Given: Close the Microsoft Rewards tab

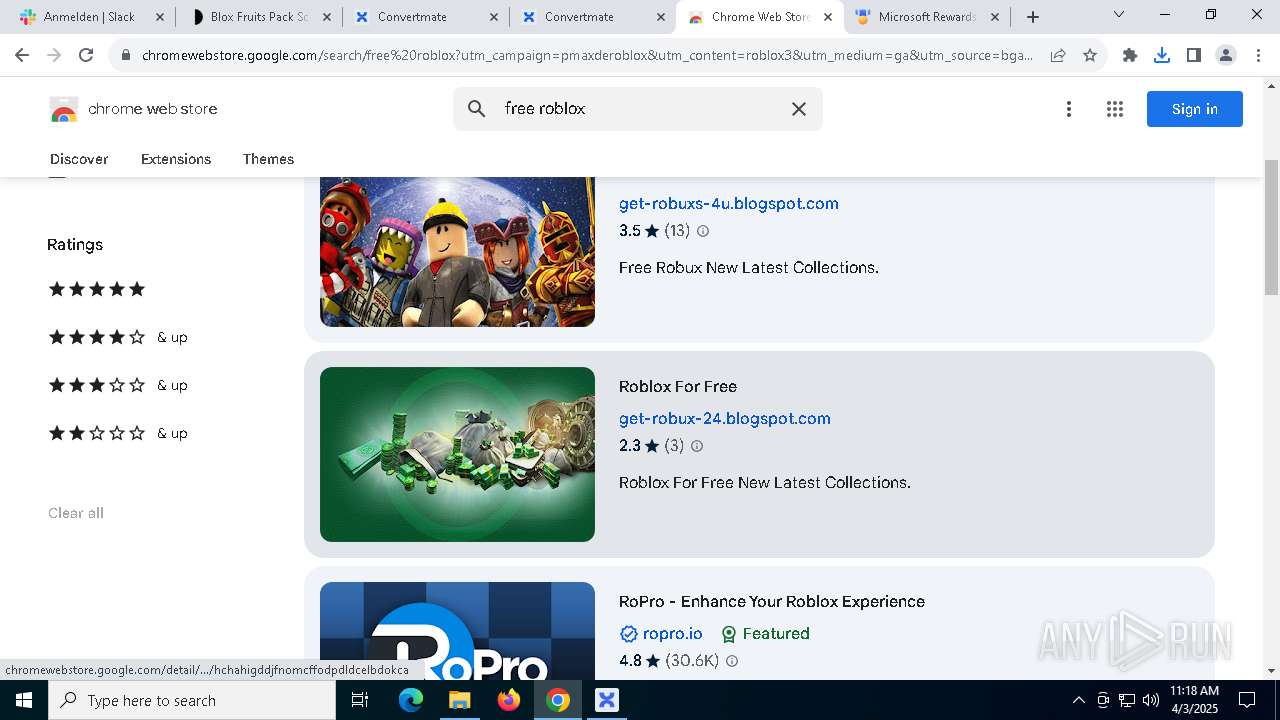Looking at the screenshot, I should 995,17.
